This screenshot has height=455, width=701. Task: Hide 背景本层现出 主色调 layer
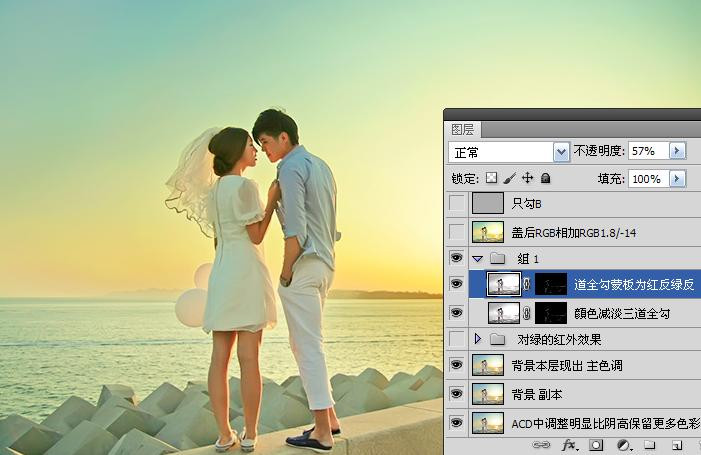456,365
